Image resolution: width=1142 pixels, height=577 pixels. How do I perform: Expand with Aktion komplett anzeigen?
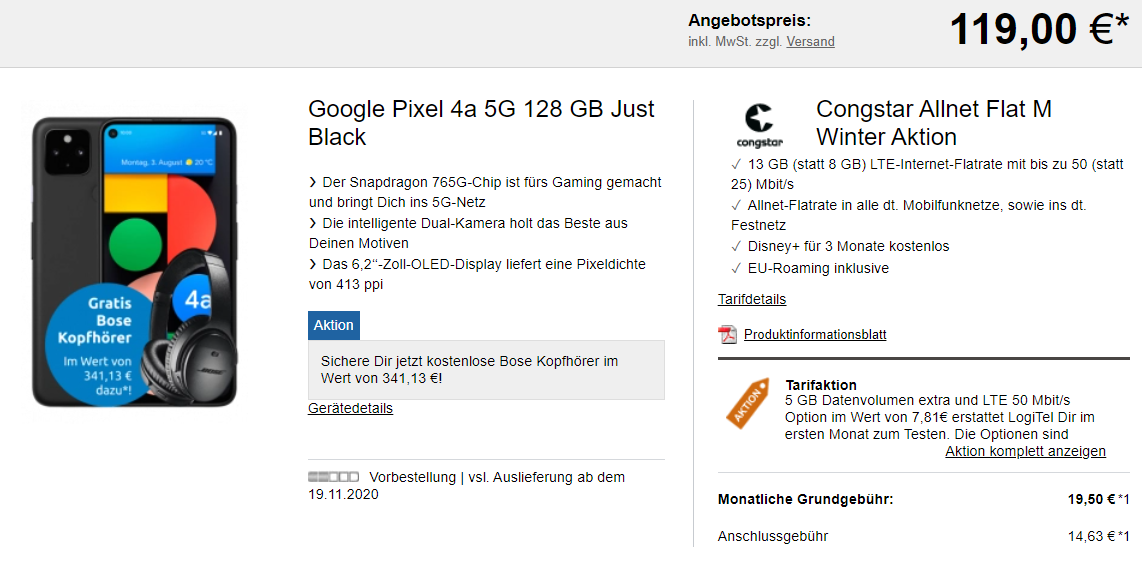pyautogui.click(x=1025, y=451)
